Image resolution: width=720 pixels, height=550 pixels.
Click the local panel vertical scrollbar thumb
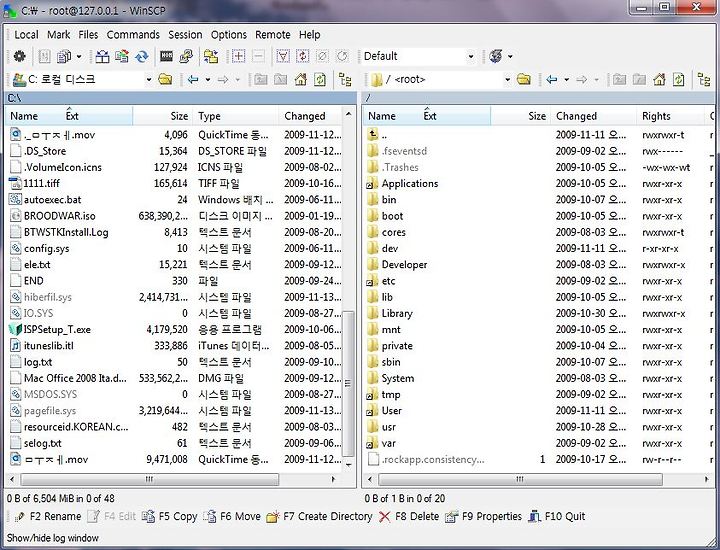point(349,383)
